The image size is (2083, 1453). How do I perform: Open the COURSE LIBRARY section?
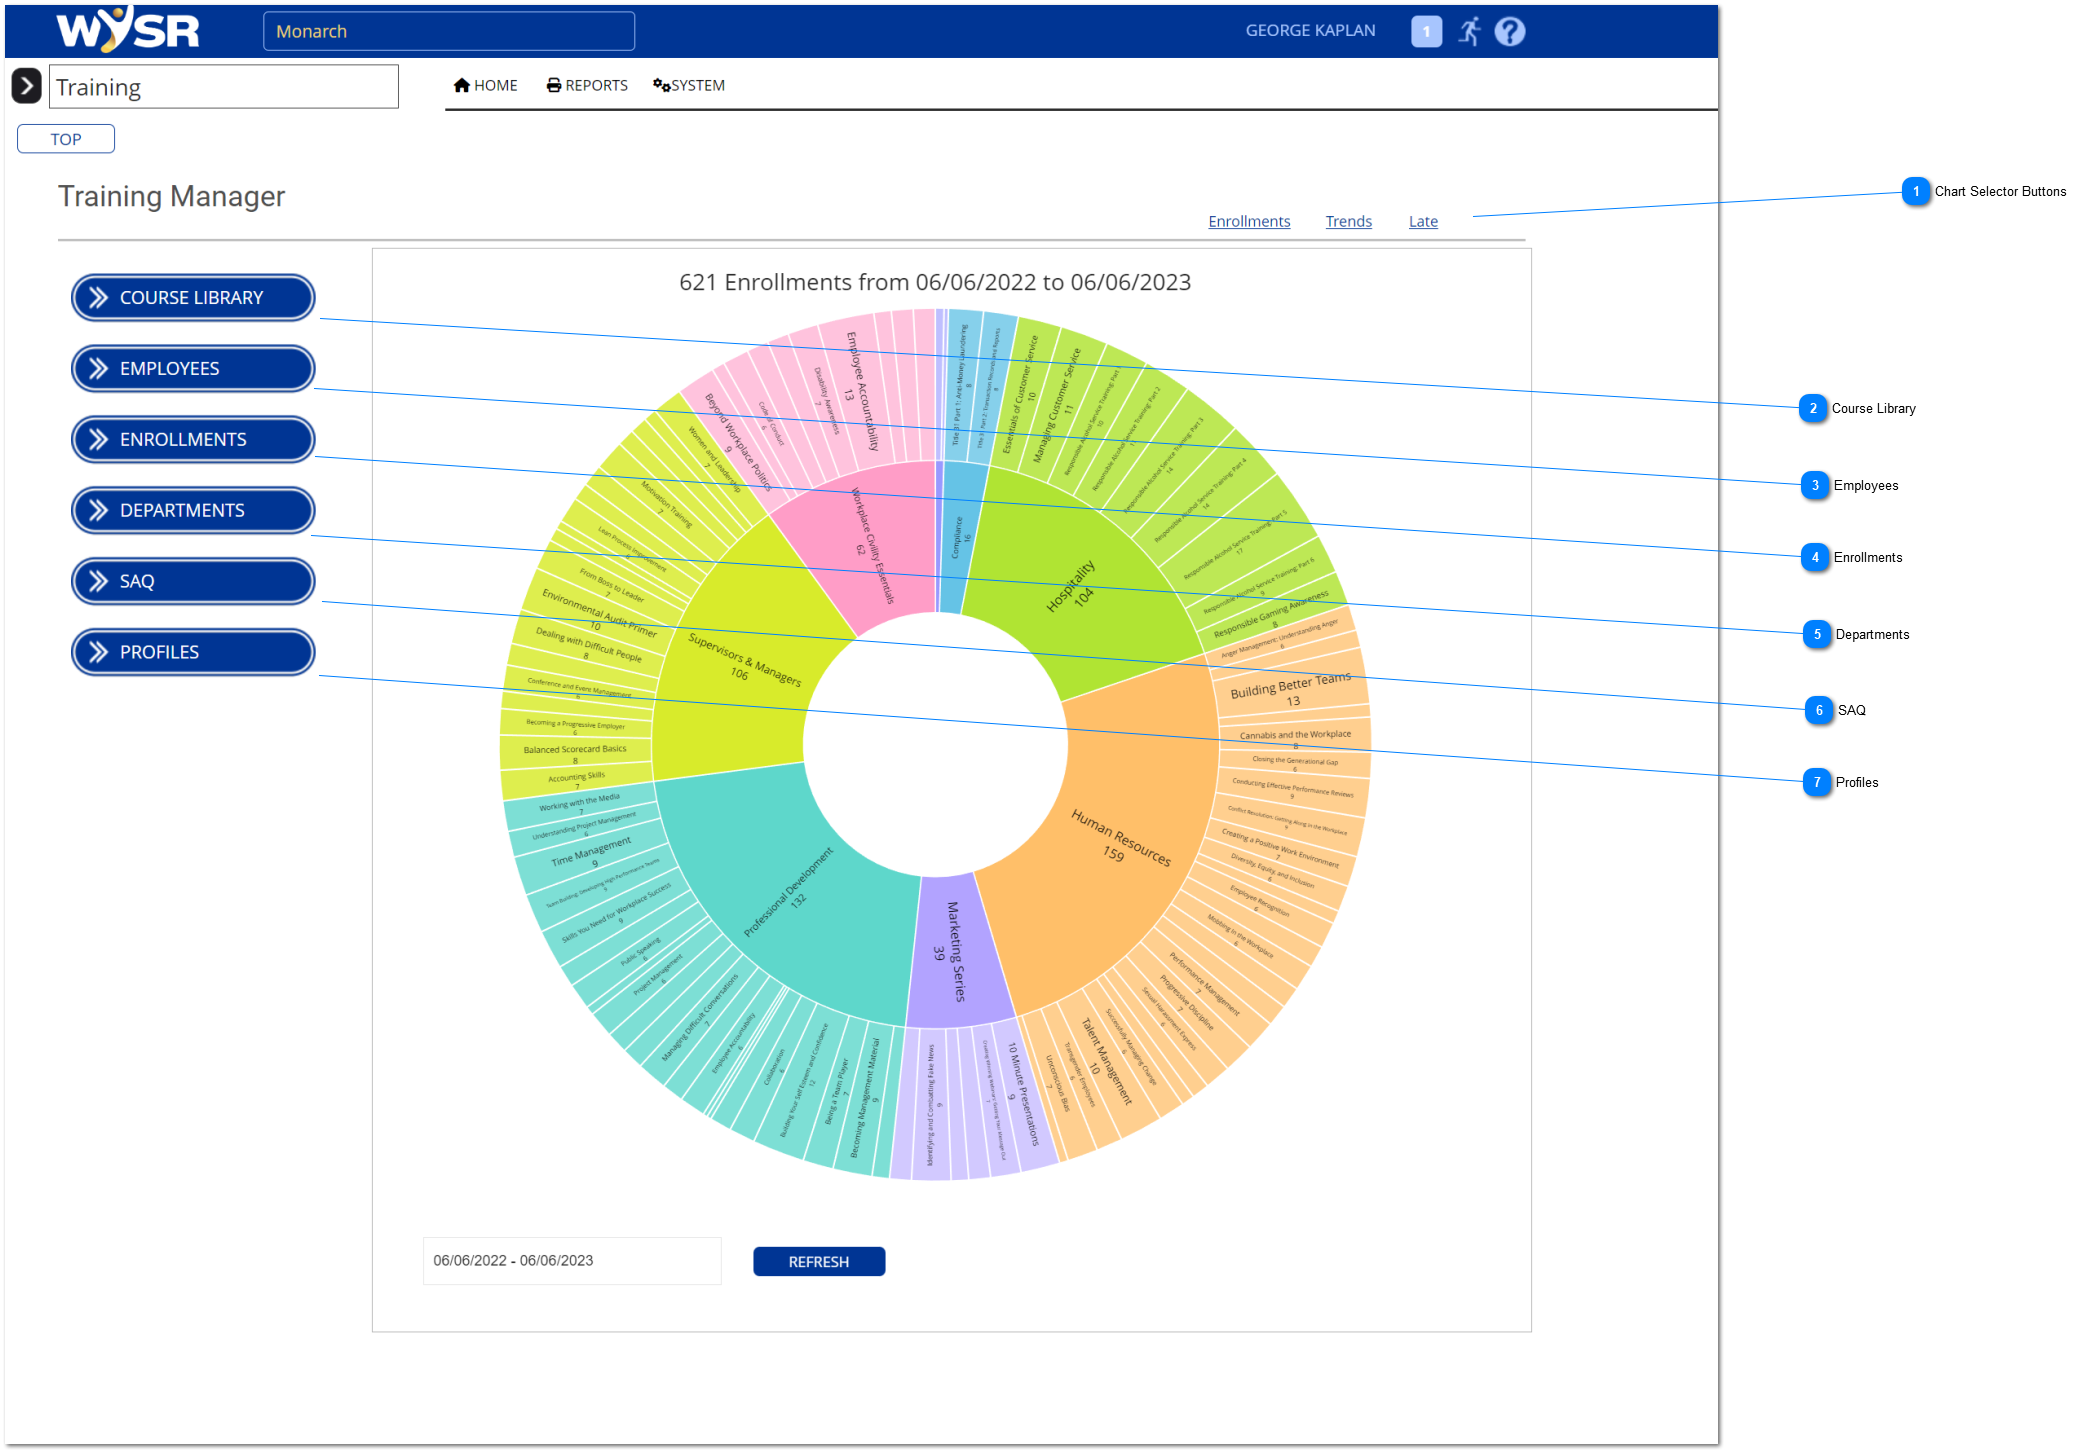[193, 298]
